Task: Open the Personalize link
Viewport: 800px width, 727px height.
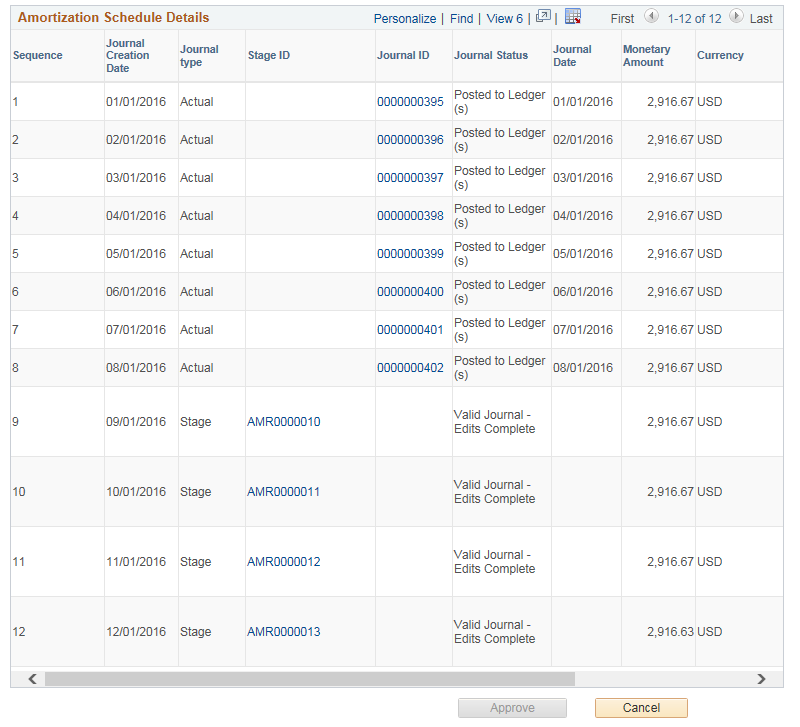Action: 405,19
